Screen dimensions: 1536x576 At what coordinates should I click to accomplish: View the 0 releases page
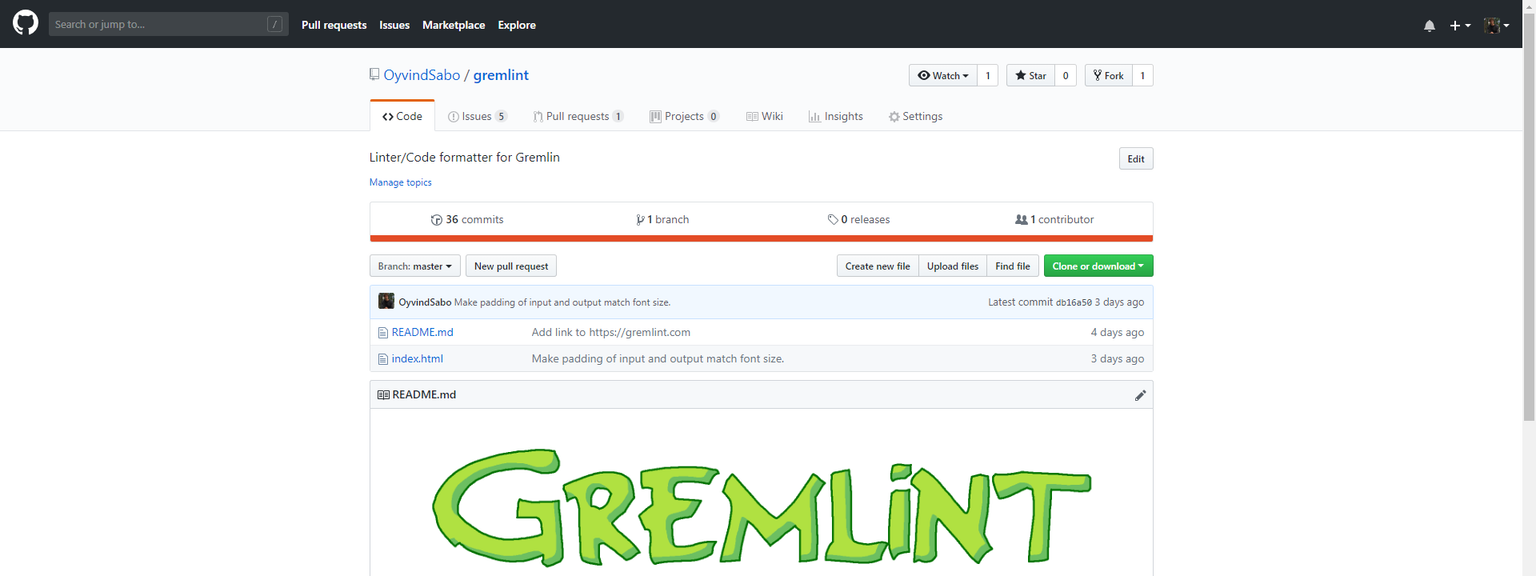pyautogui.click(x=858, y=219)
